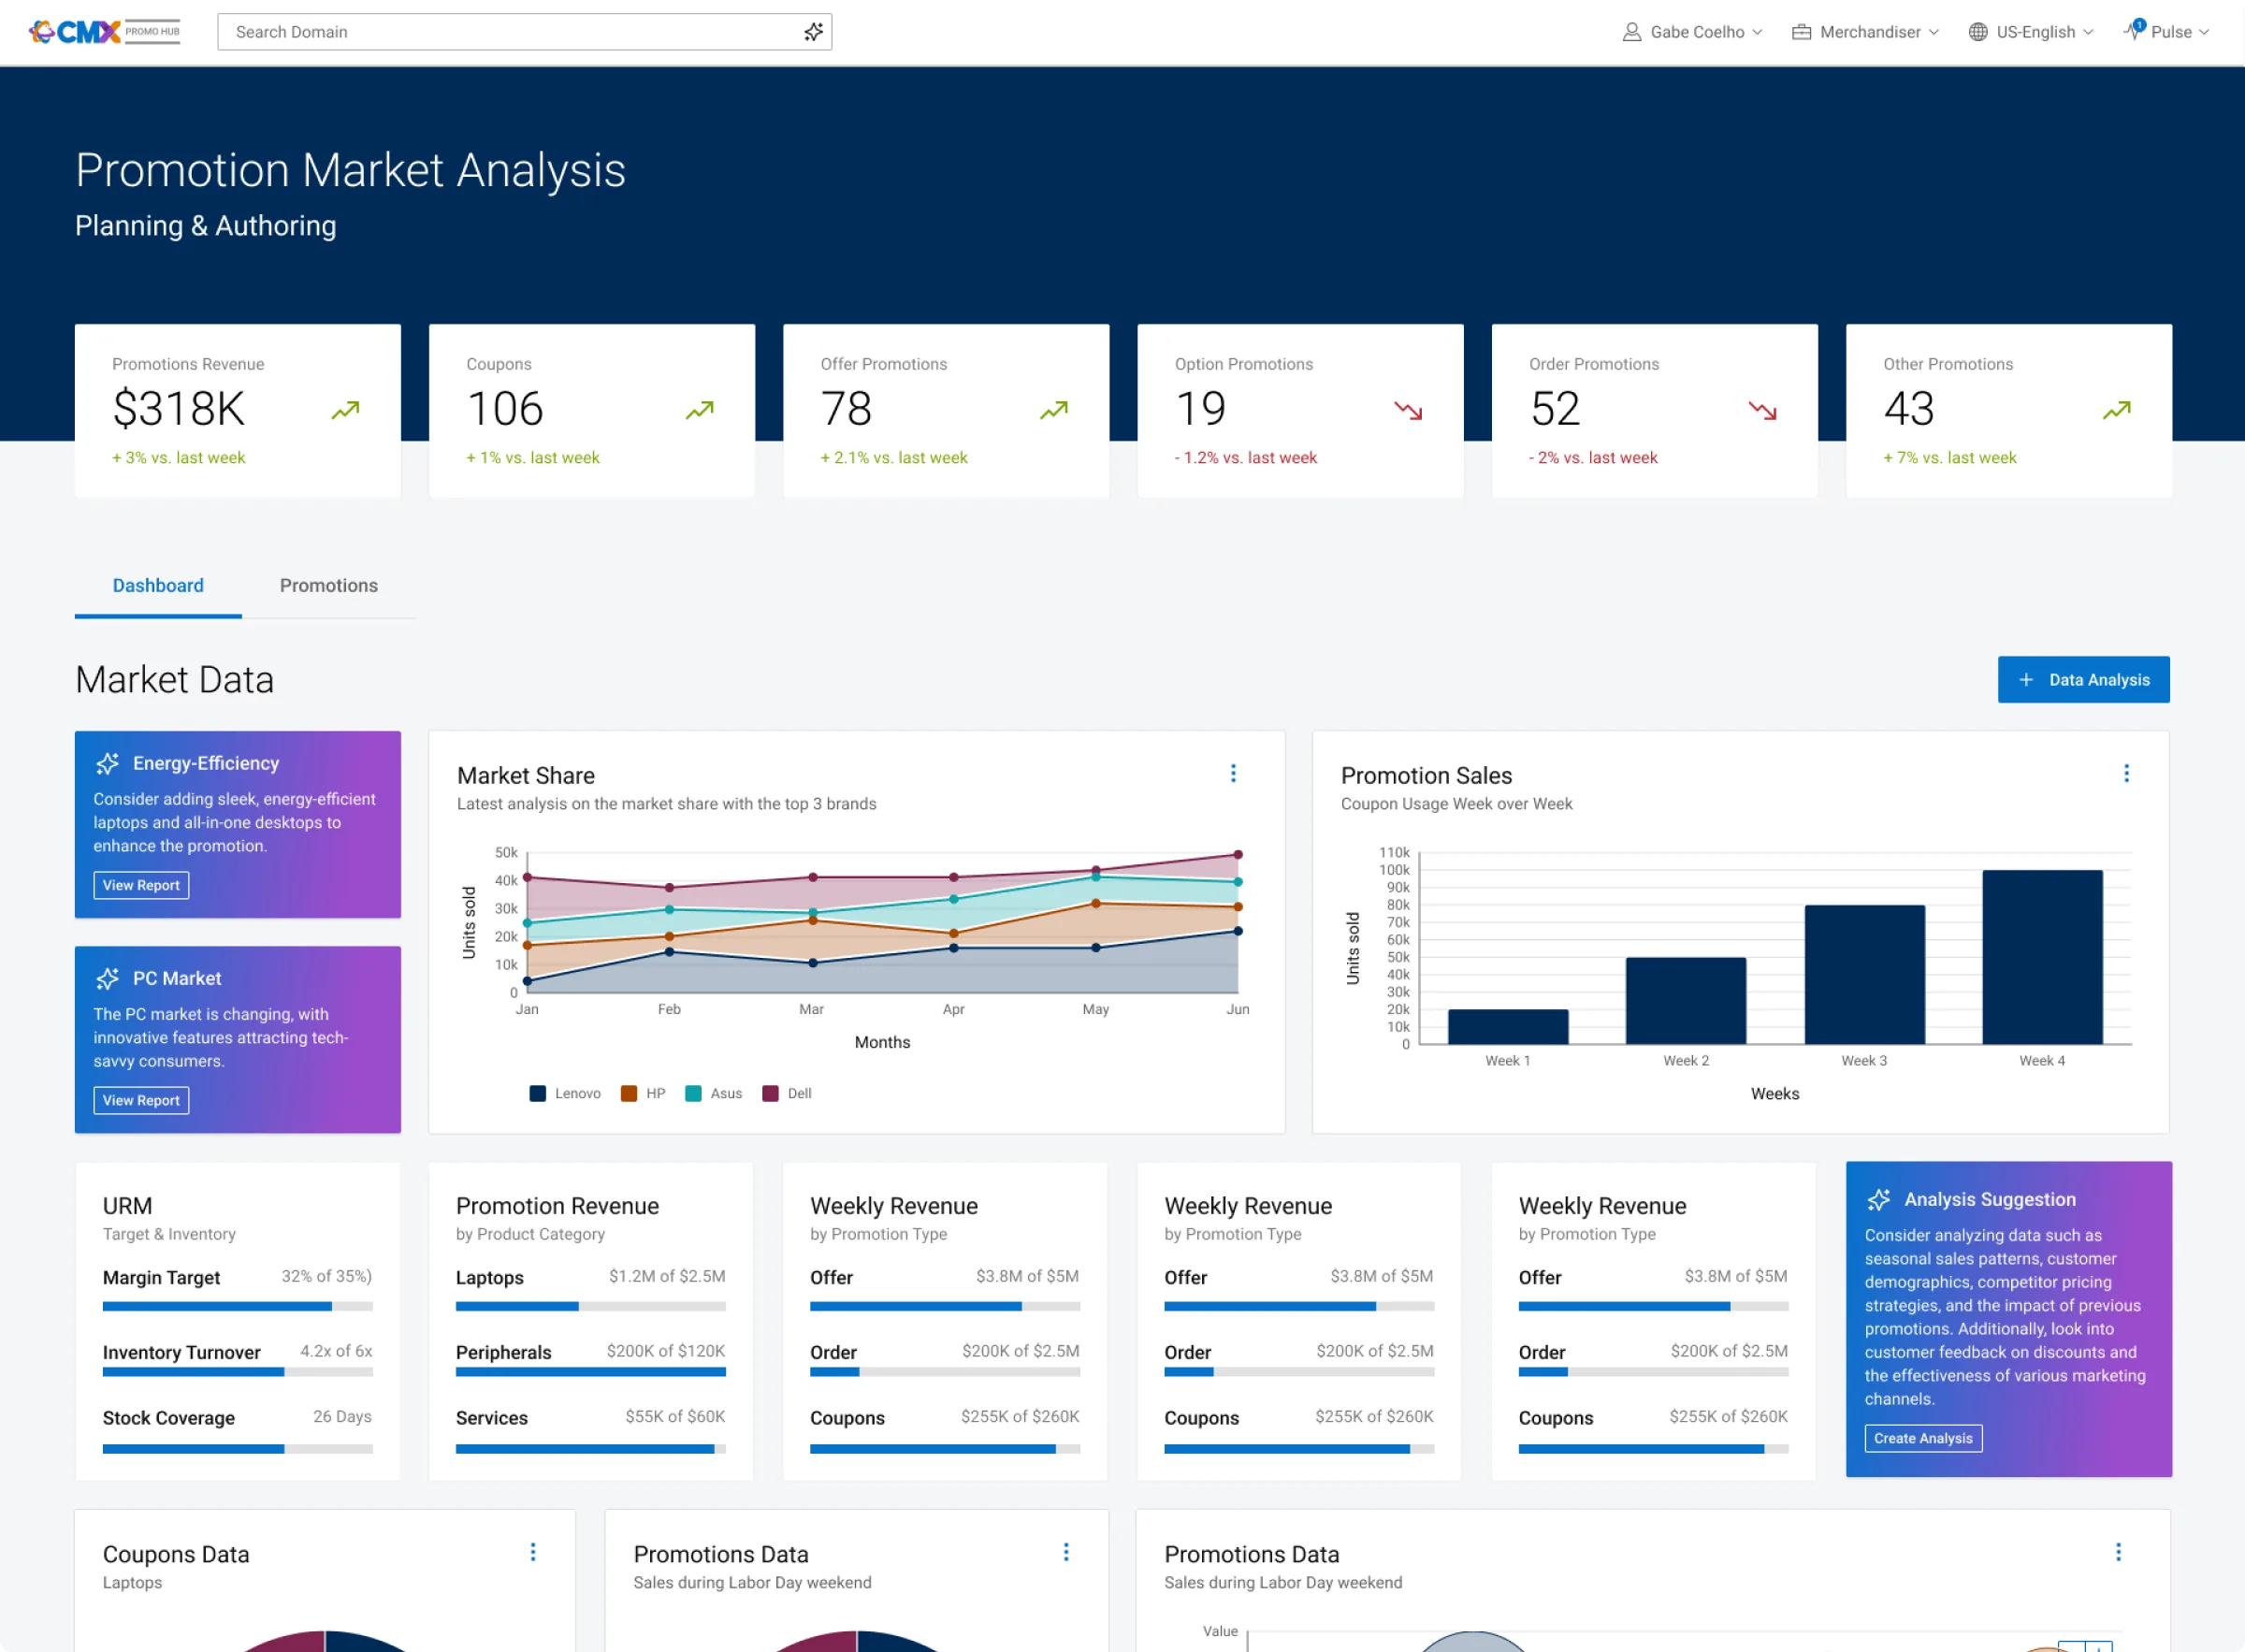
Task: Open kebab menu on rightmost Promotions Data card
Action: [2118, 1551]
